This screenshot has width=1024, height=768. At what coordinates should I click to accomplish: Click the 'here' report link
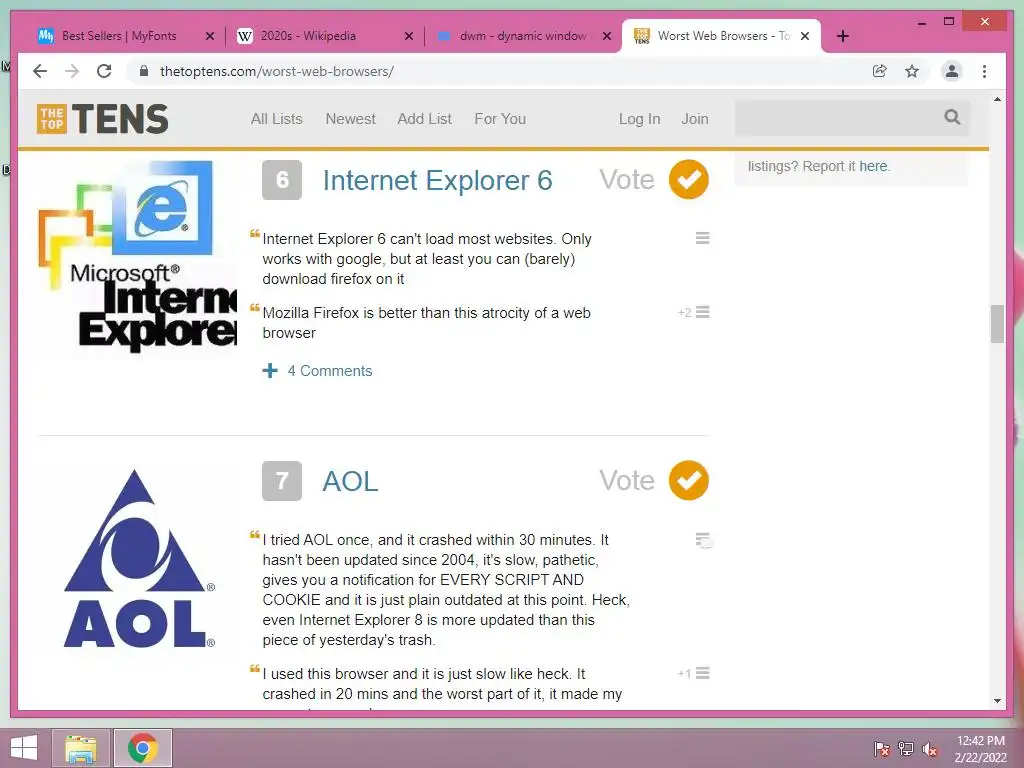873,167
